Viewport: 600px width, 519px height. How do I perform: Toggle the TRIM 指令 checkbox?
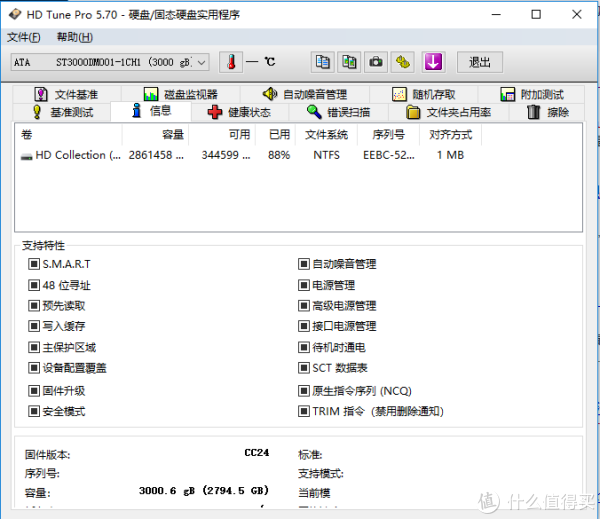pyautogui.click(x=304, y=411)
